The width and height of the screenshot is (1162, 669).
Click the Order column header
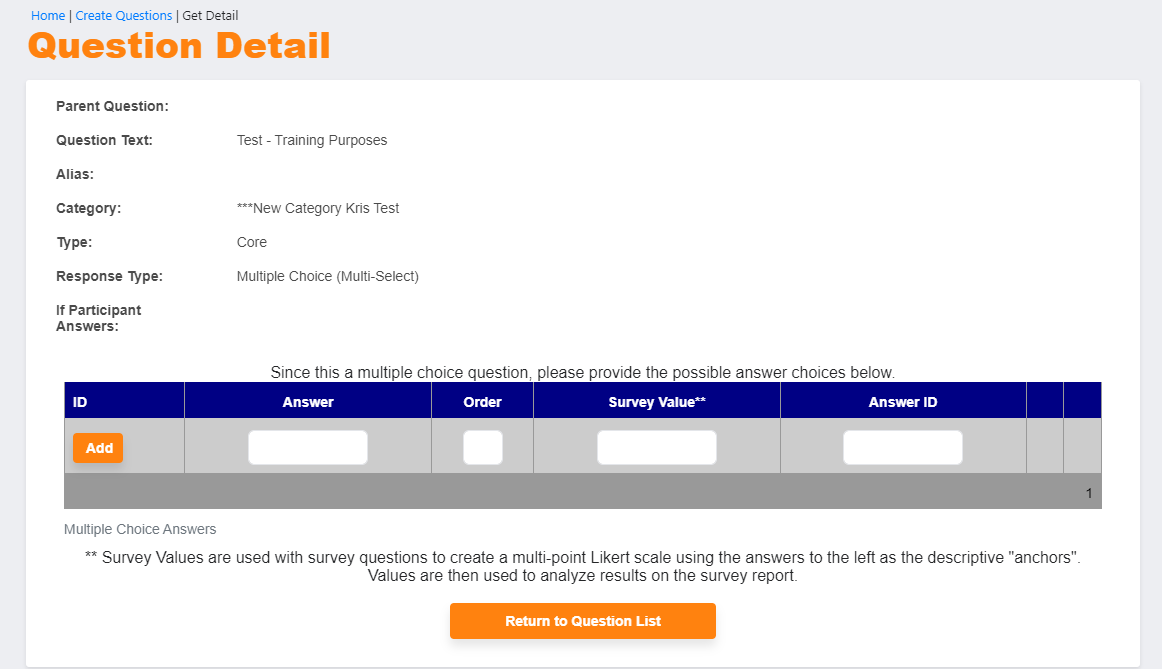[x=483, y=402]
